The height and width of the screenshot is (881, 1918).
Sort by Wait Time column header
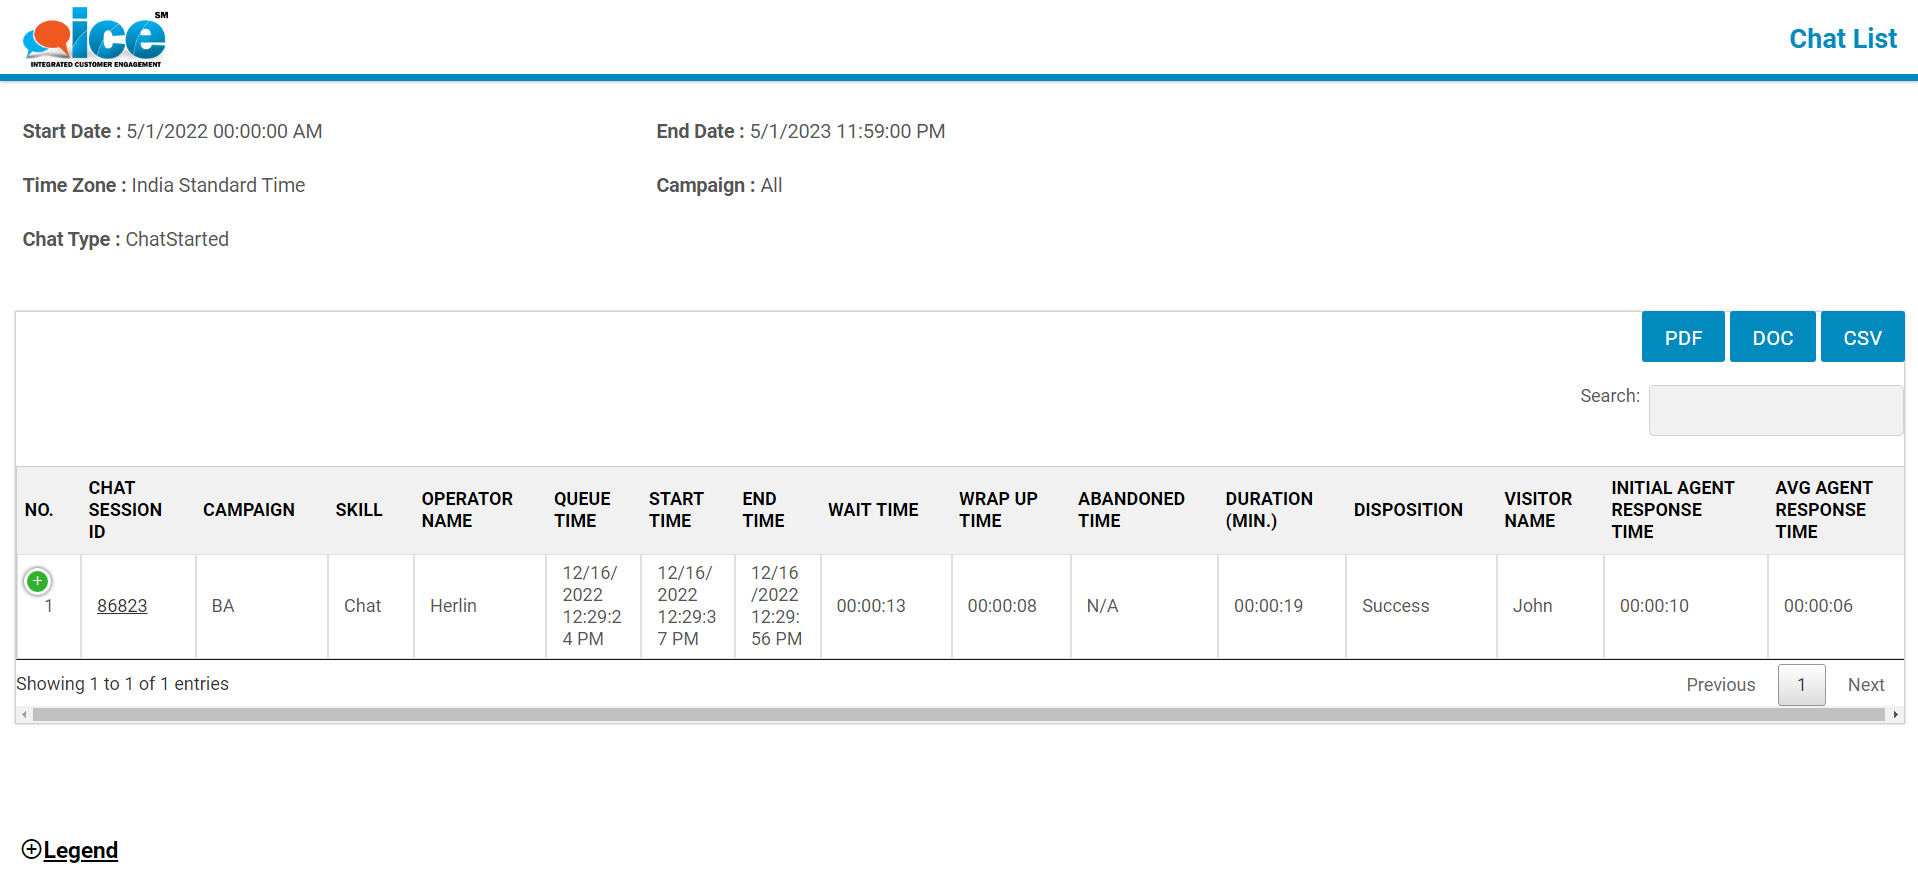coord(873,510)
